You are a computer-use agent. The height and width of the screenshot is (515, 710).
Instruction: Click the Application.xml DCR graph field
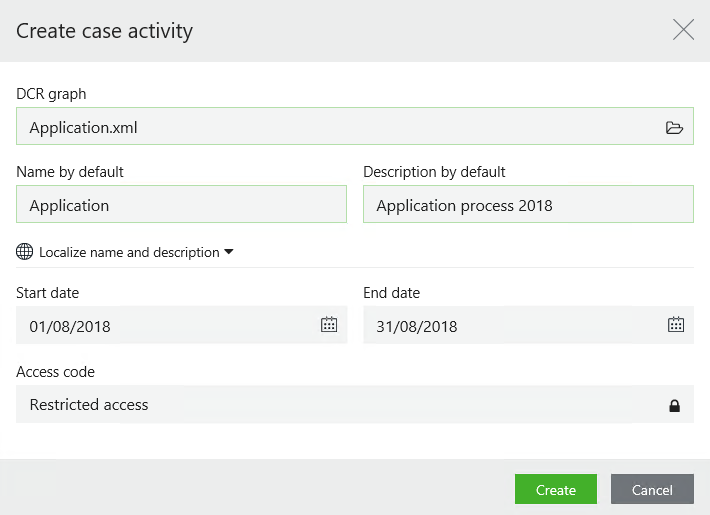[330, 127]
